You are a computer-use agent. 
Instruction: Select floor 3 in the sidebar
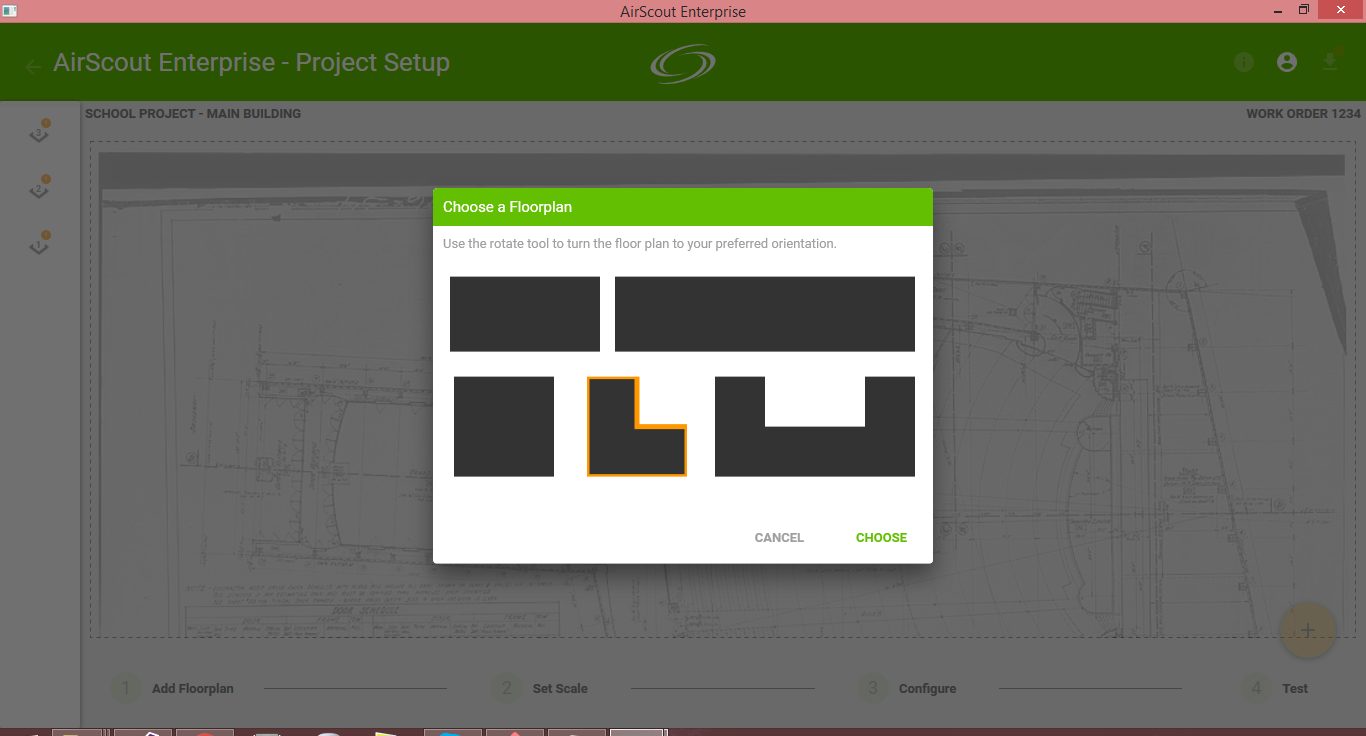40,133
